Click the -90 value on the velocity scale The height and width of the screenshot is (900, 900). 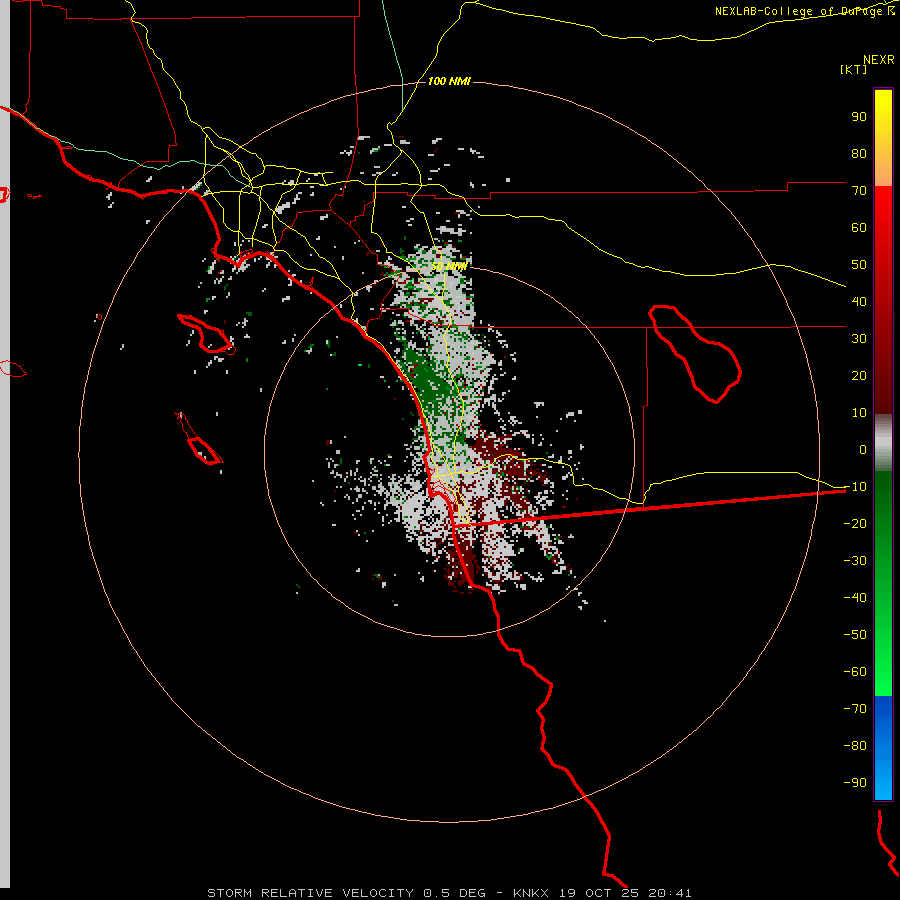click(855, 783)
